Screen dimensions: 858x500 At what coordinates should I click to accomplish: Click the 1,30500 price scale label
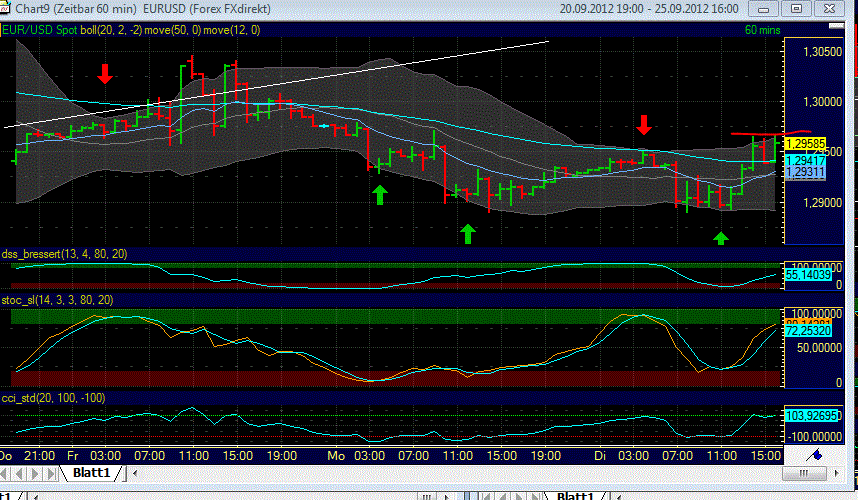[822, 52]
